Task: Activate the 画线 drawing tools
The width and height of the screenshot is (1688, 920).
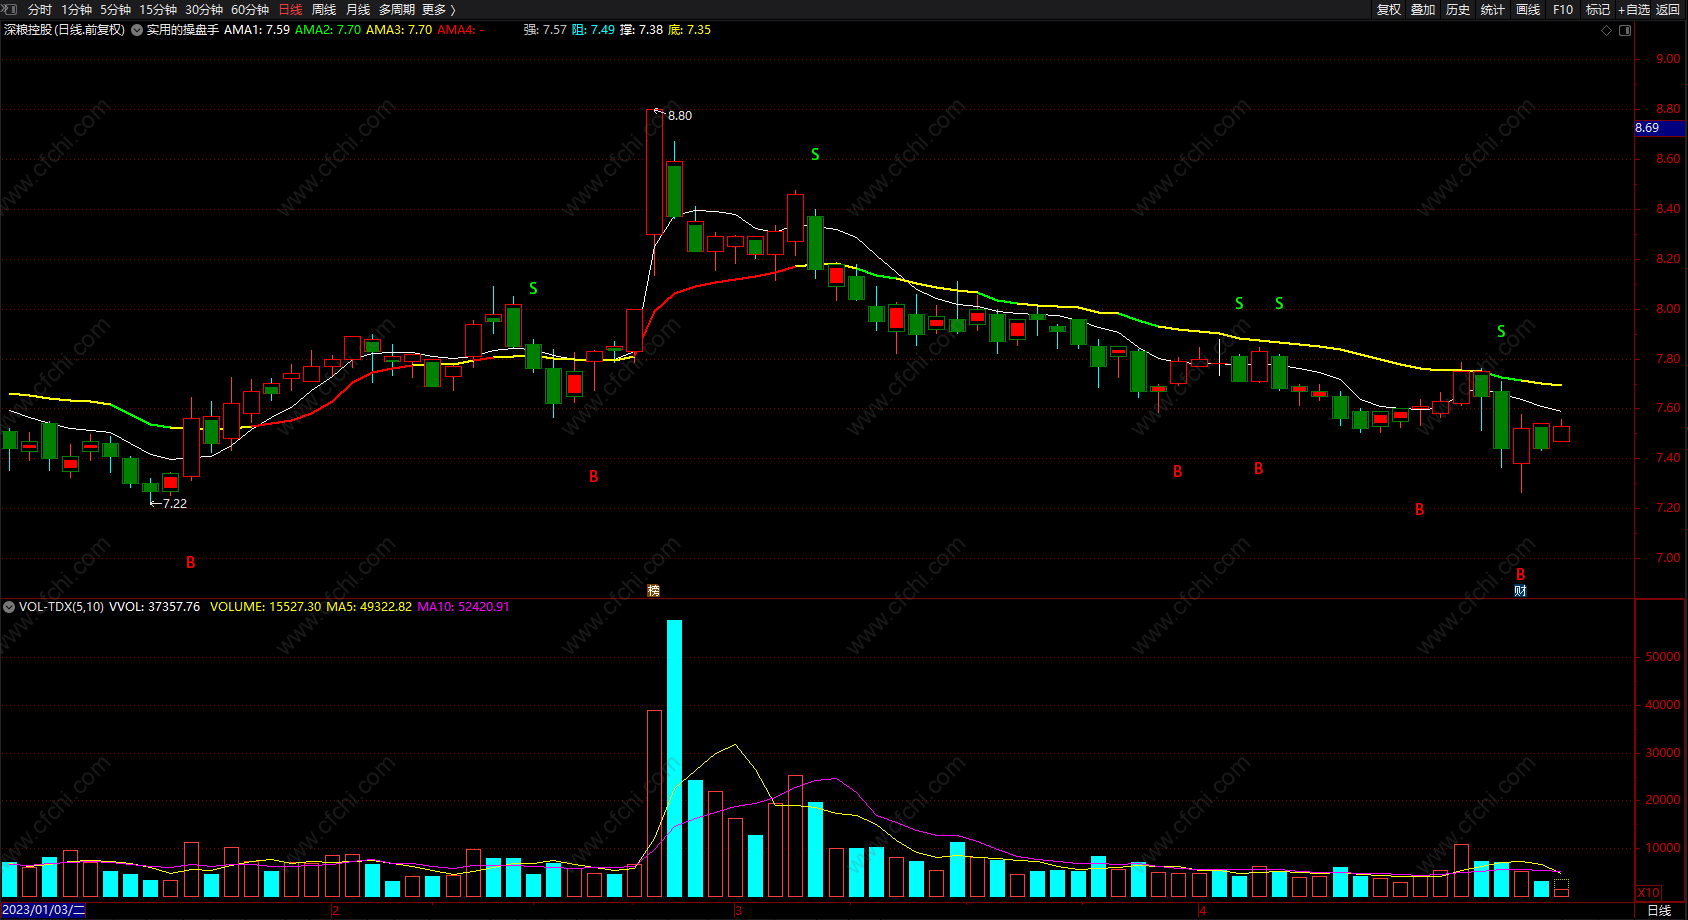Action: click(x=1528, y=9)
